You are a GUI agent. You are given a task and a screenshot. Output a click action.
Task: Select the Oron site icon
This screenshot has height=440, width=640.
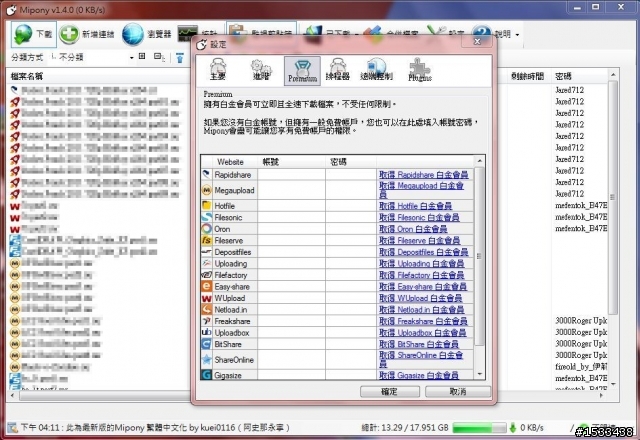(207, 229)
